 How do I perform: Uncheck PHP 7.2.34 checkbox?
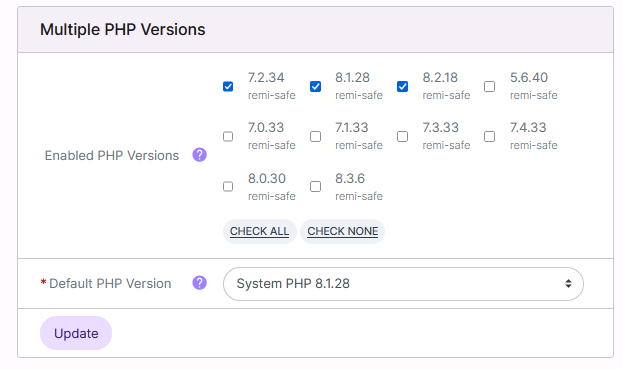[228, 86]
